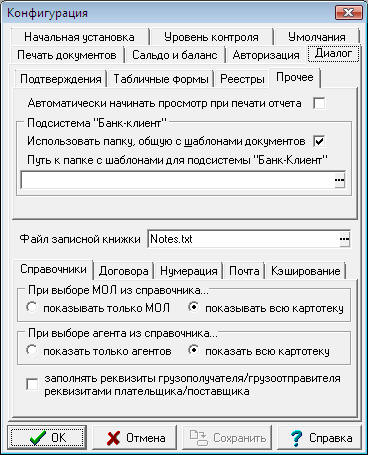Screen dimensions: 368x455
Task: Click the ellipsis button for Банк-Клиент templates path
Action: 339,180
